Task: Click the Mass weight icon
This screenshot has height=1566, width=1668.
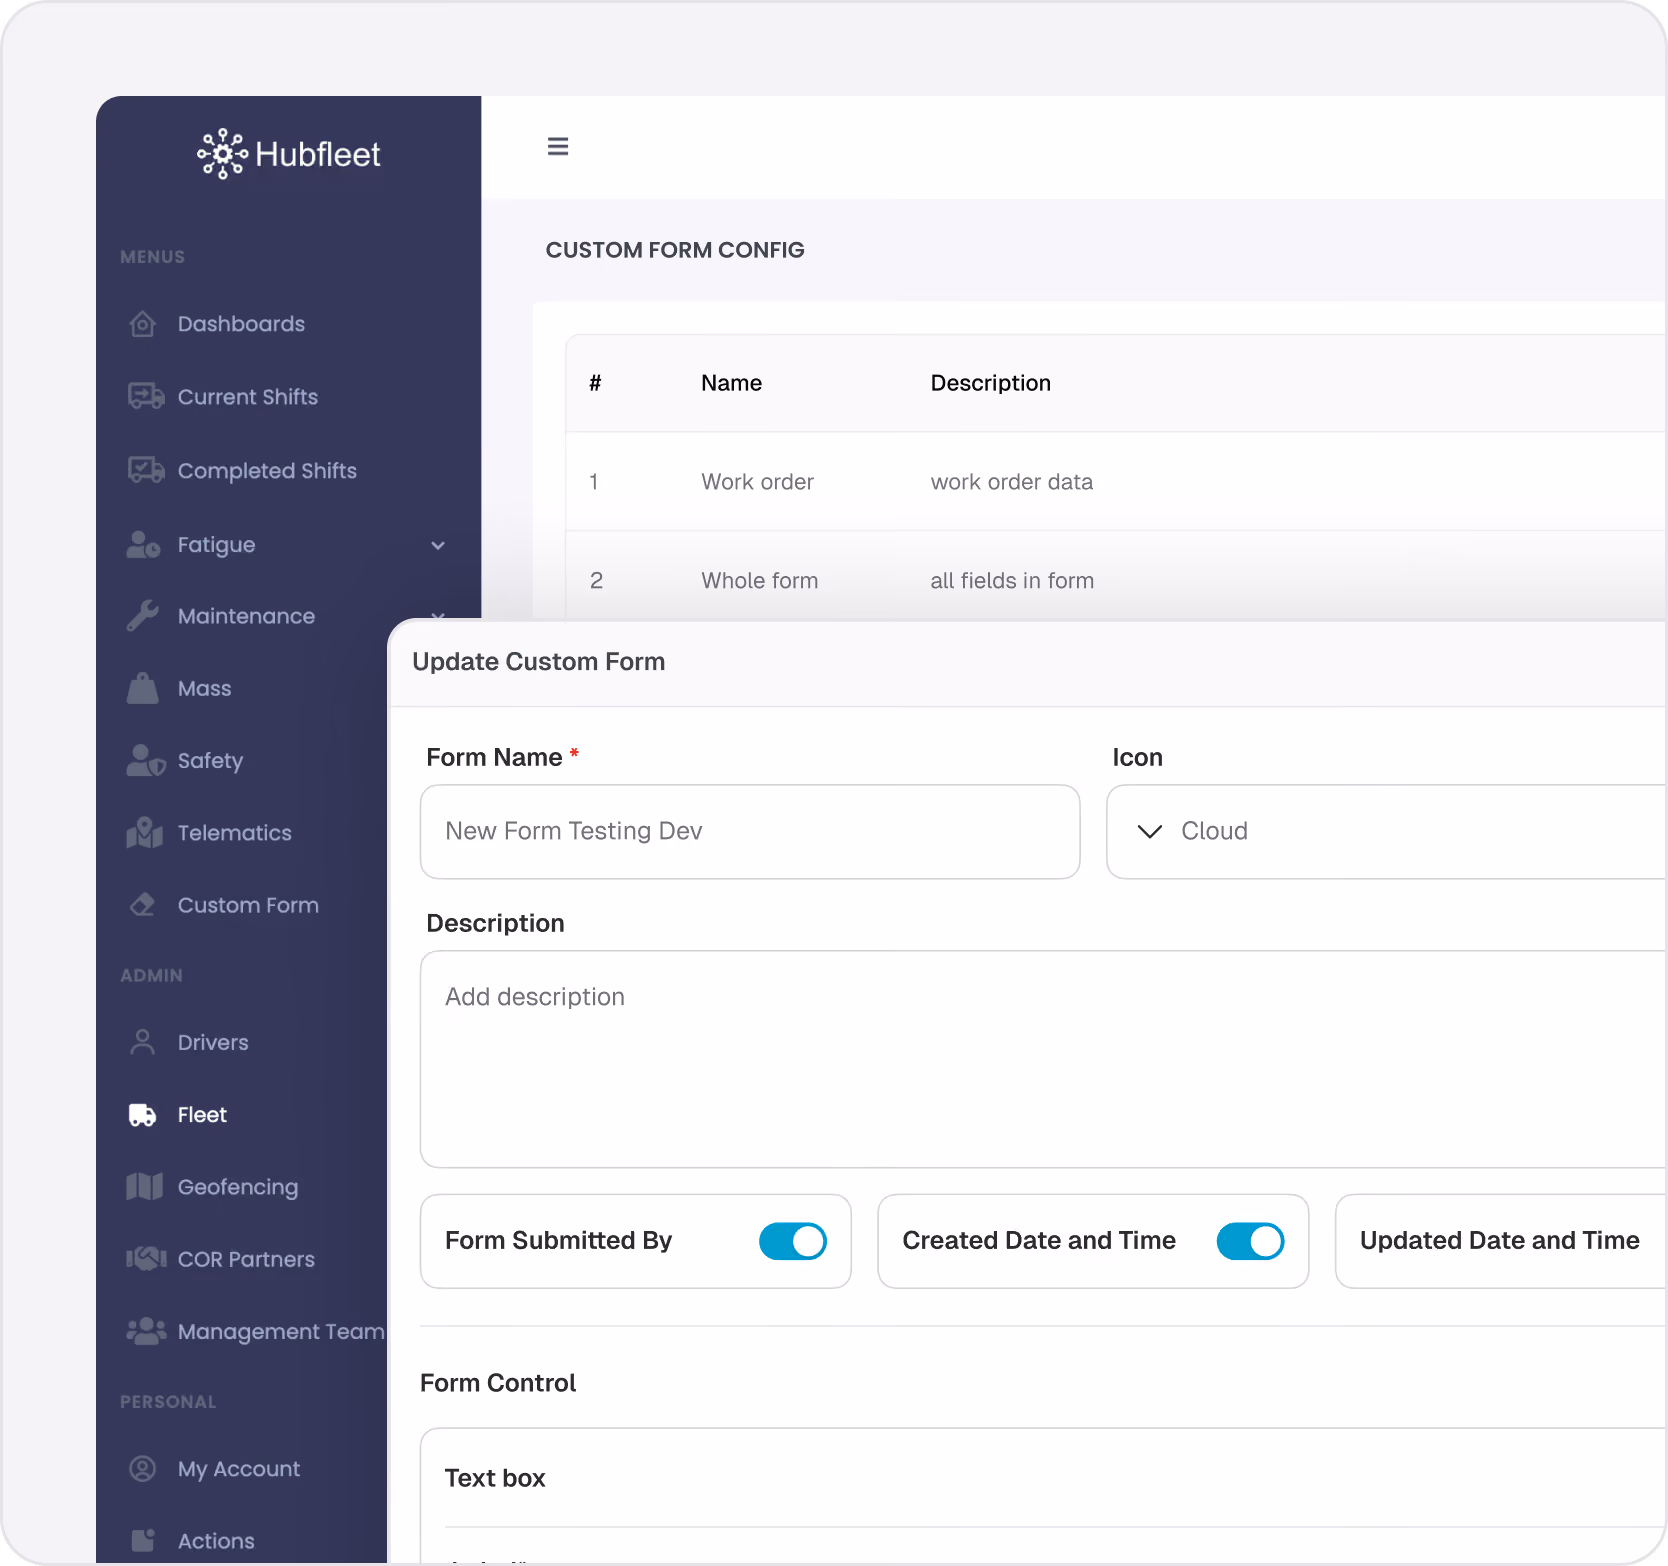Action: [x=143, y=688]
